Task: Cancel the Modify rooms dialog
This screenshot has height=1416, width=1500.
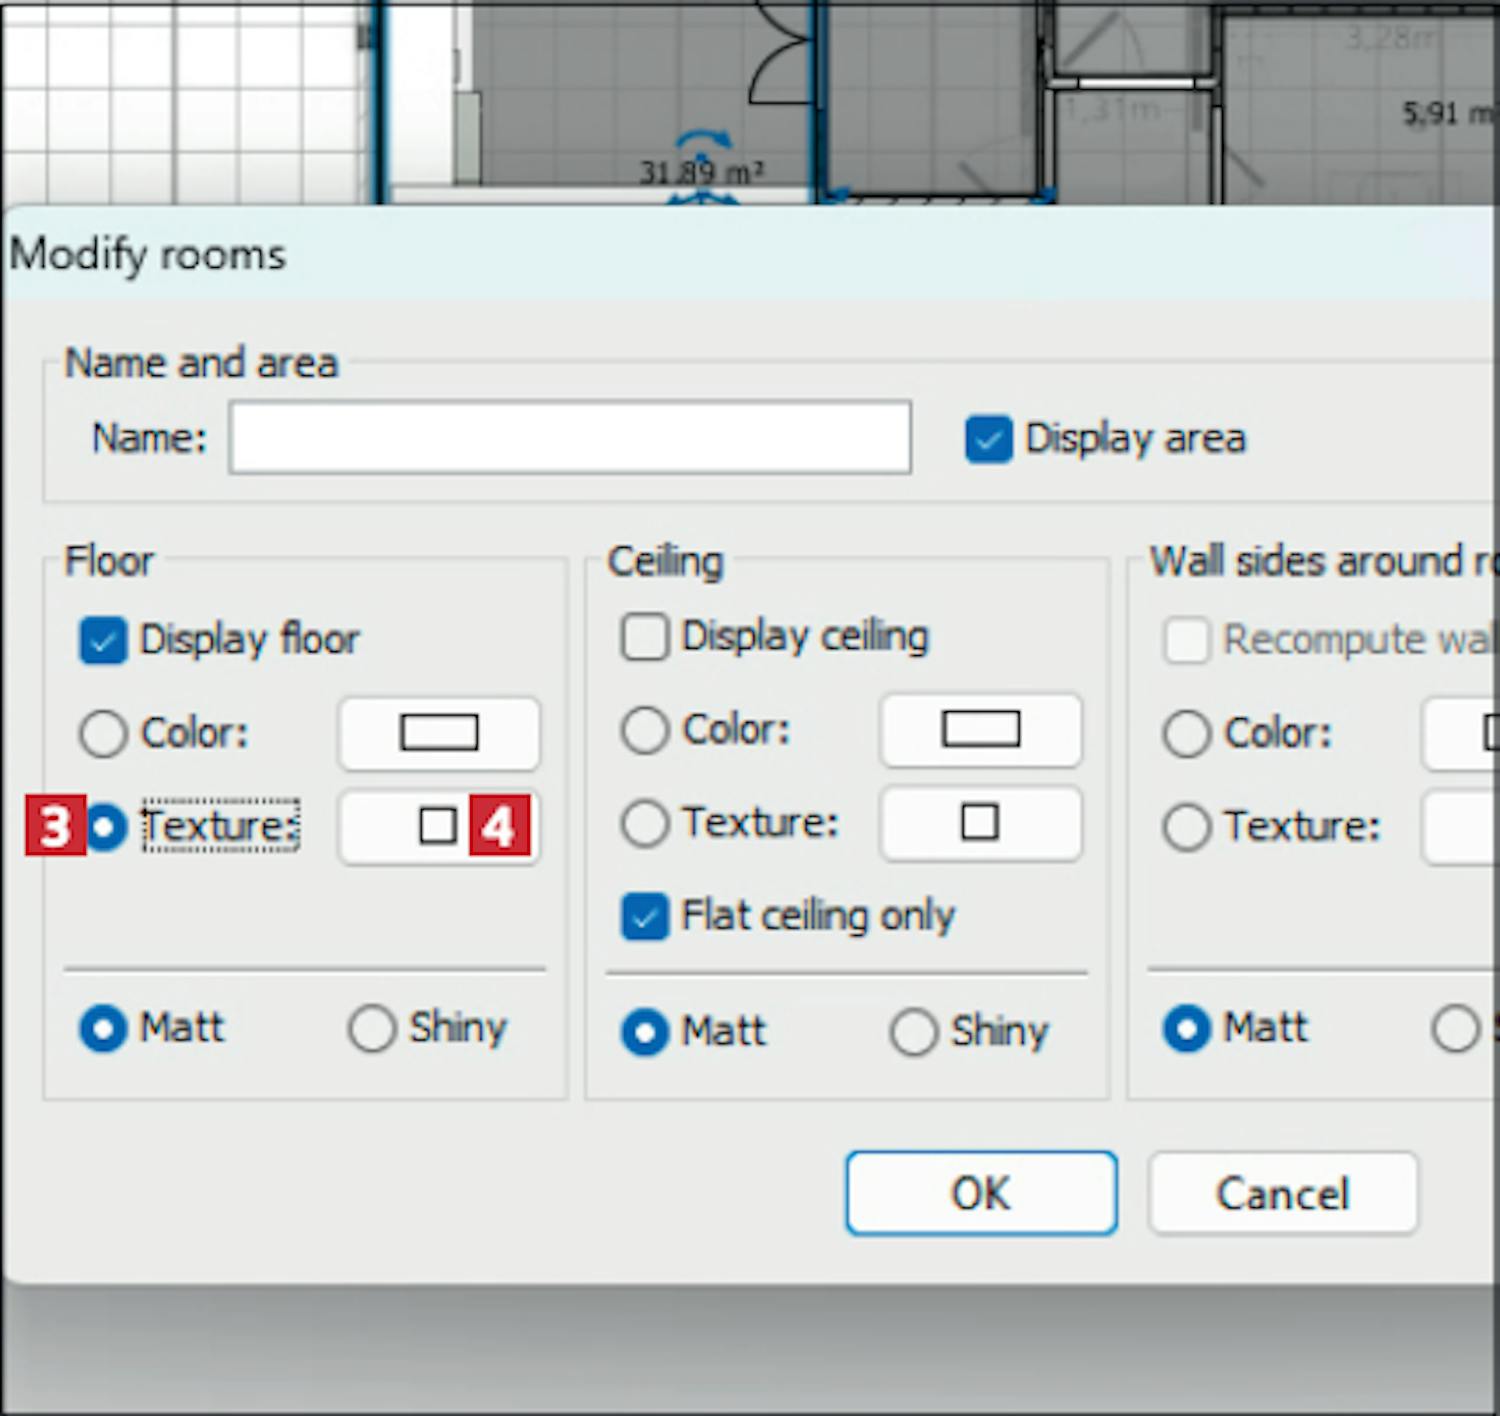Action: tap(1283, 1194)
